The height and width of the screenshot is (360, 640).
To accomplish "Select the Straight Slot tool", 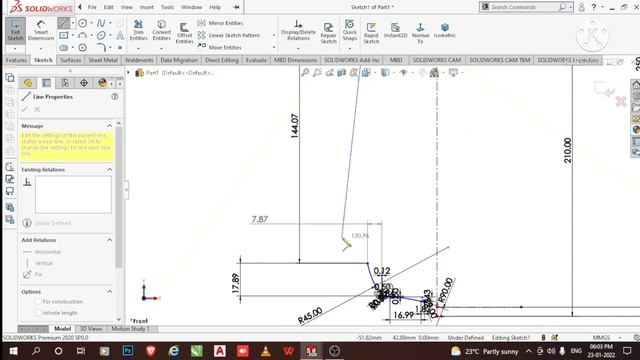I will [64, 48].
